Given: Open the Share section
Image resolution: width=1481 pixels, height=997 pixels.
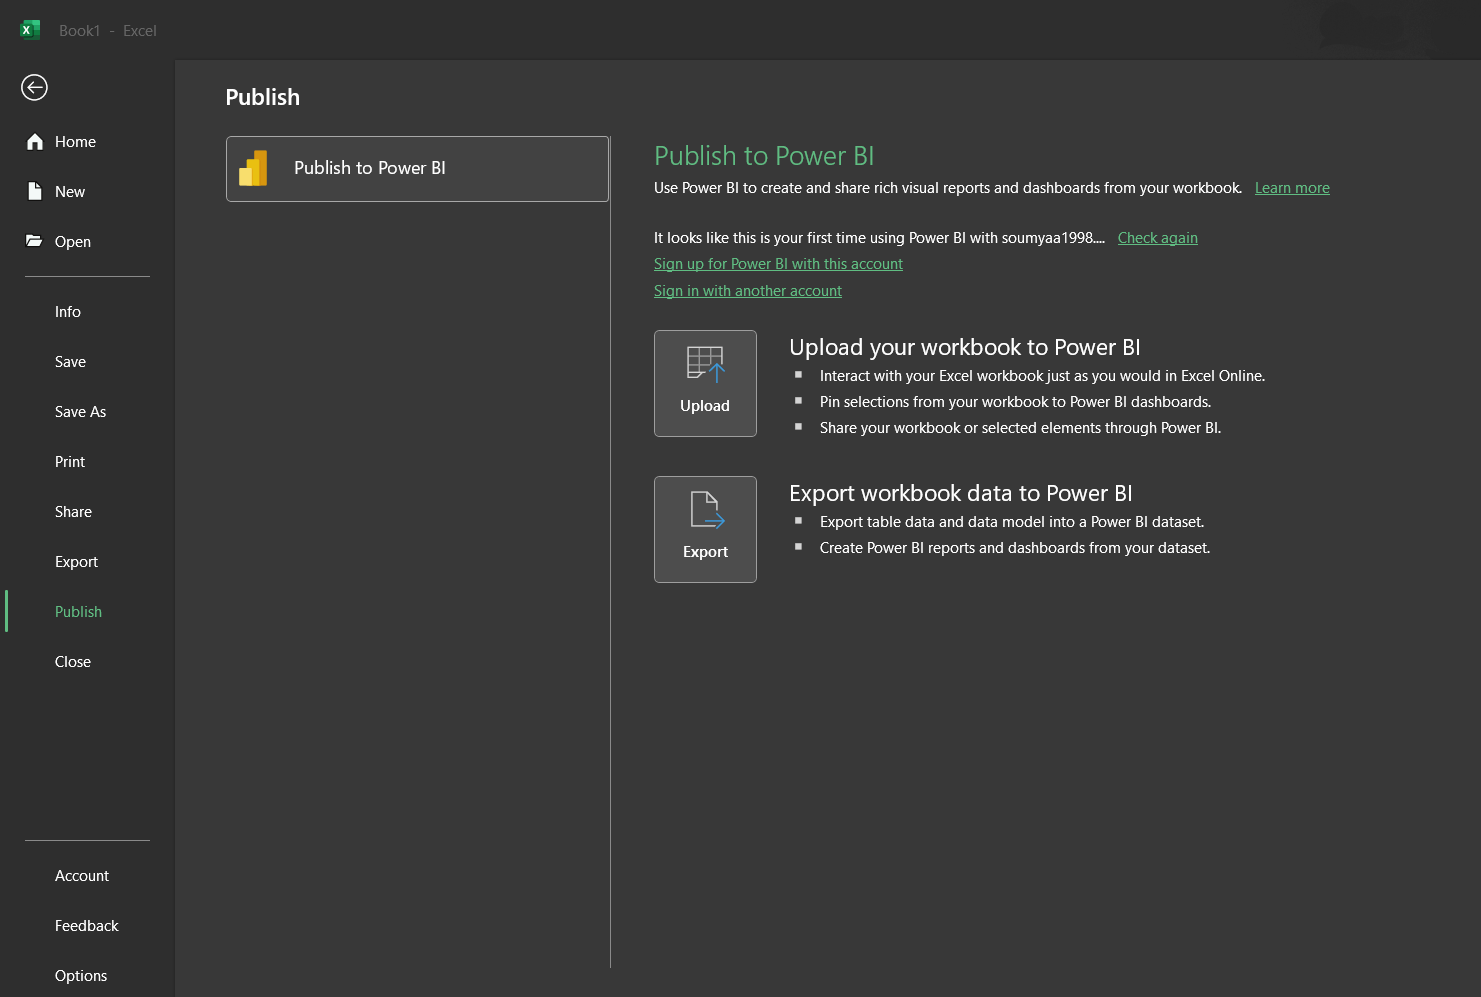Looking at the screenshot, I should tap(87, 512).
